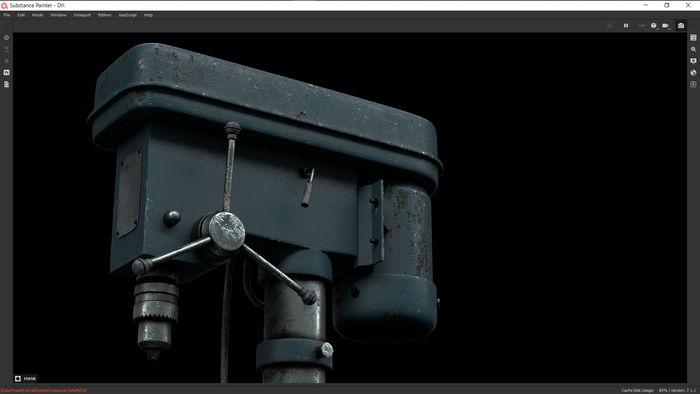Click the magnifier search icon in right dock

point(693,50)
